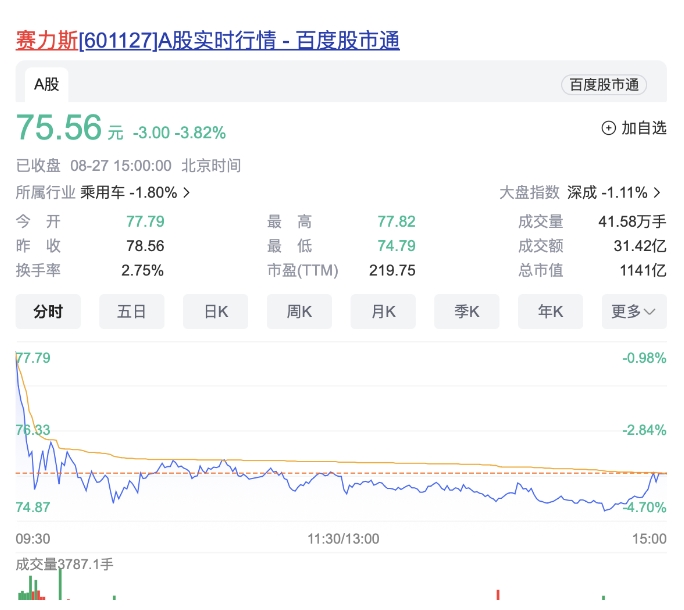Click the percent change -3.82%
This screenshot has width=684, height=610.
pos(200,133)
